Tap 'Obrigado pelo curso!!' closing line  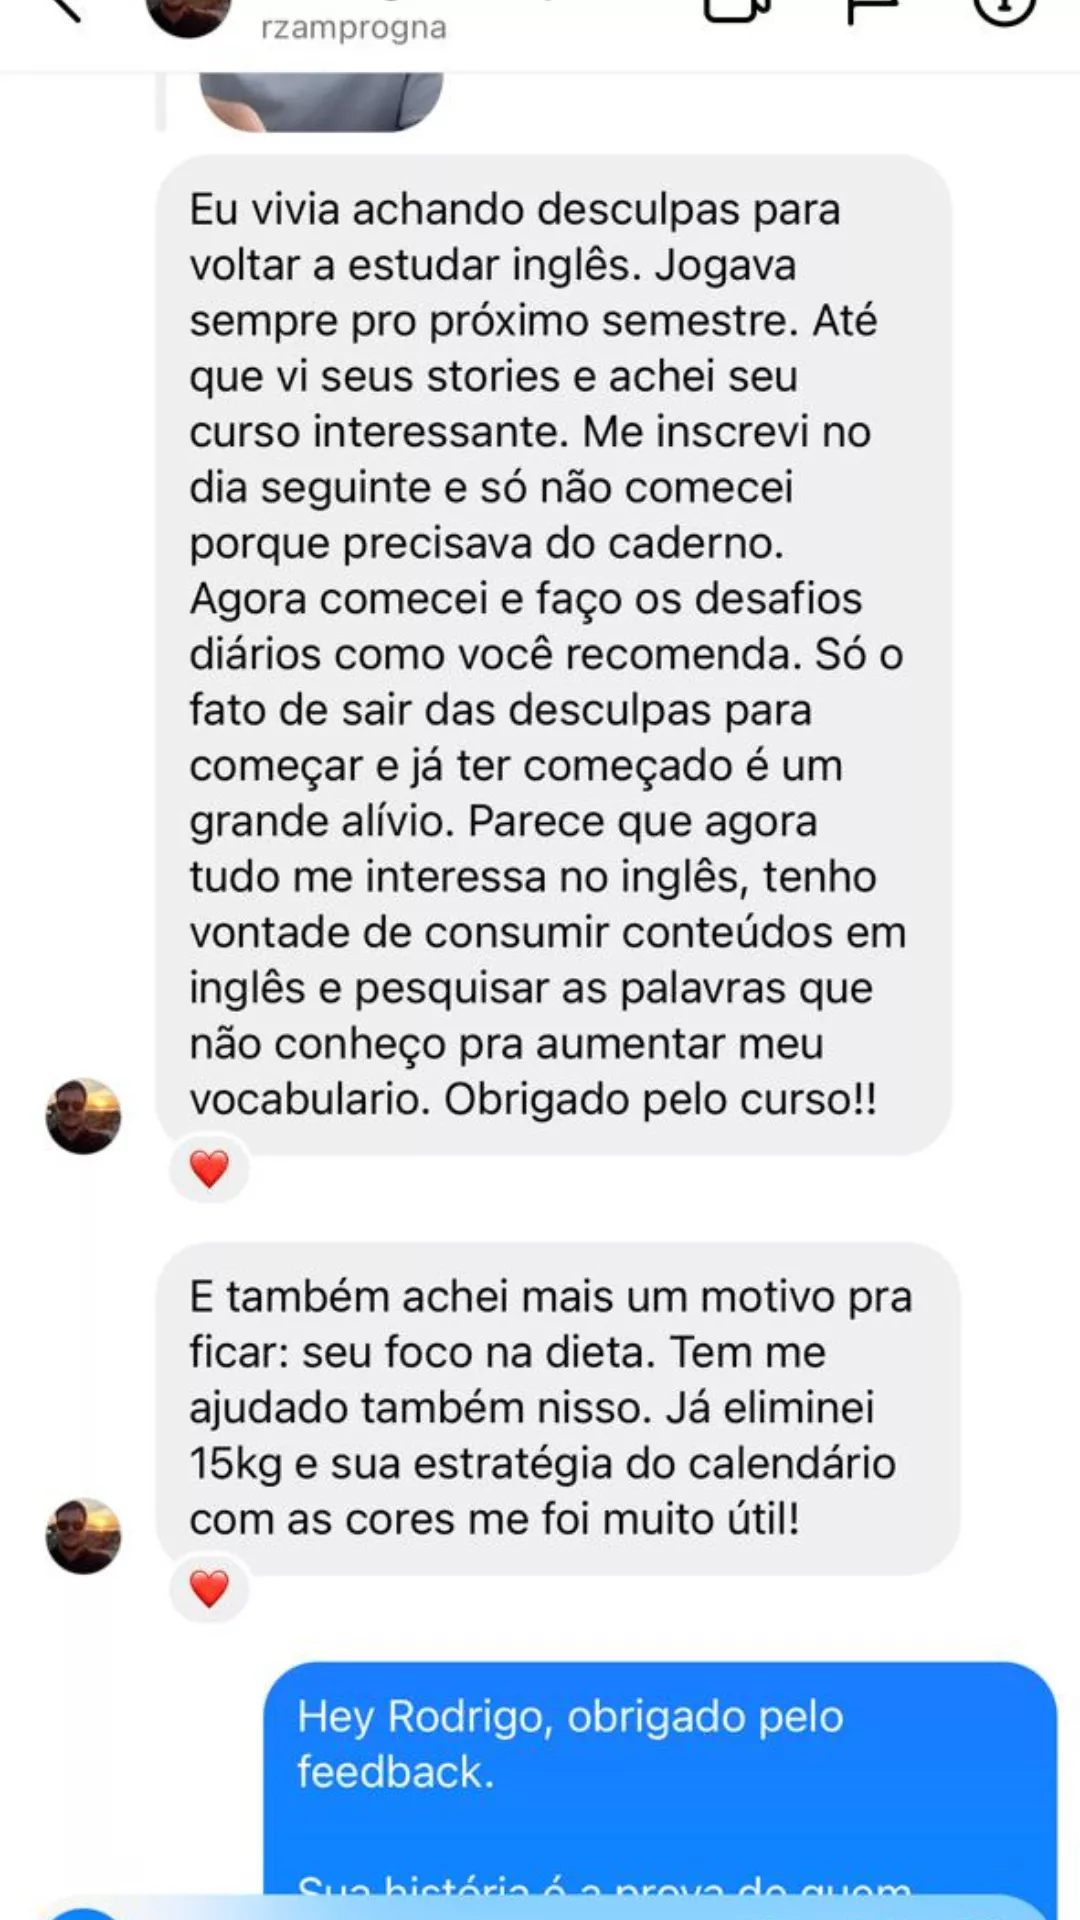(660, 1099)
